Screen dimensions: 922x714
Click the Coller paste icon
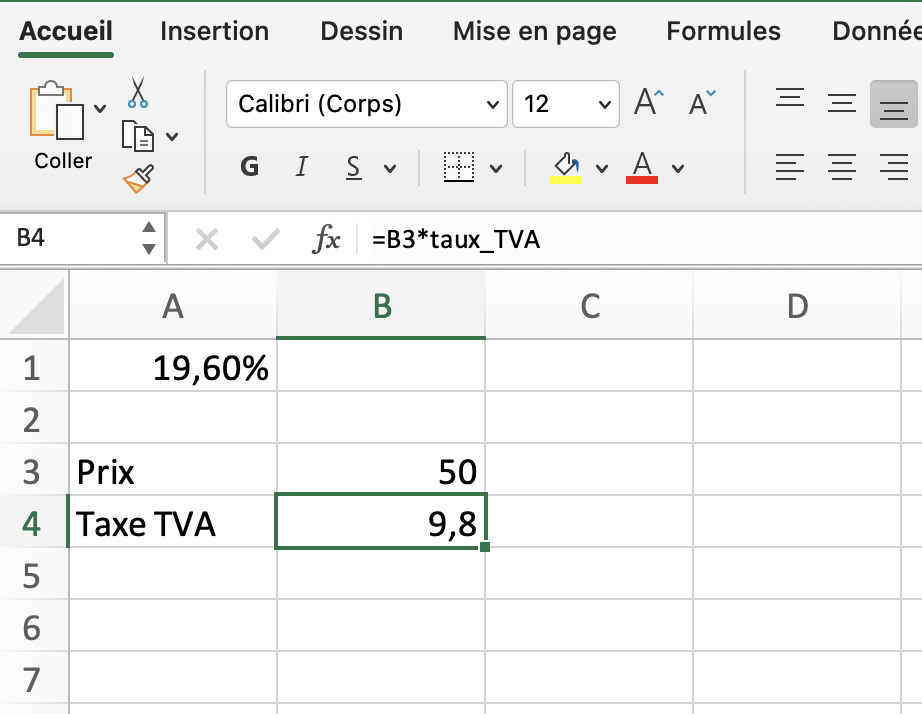point(58,112)
